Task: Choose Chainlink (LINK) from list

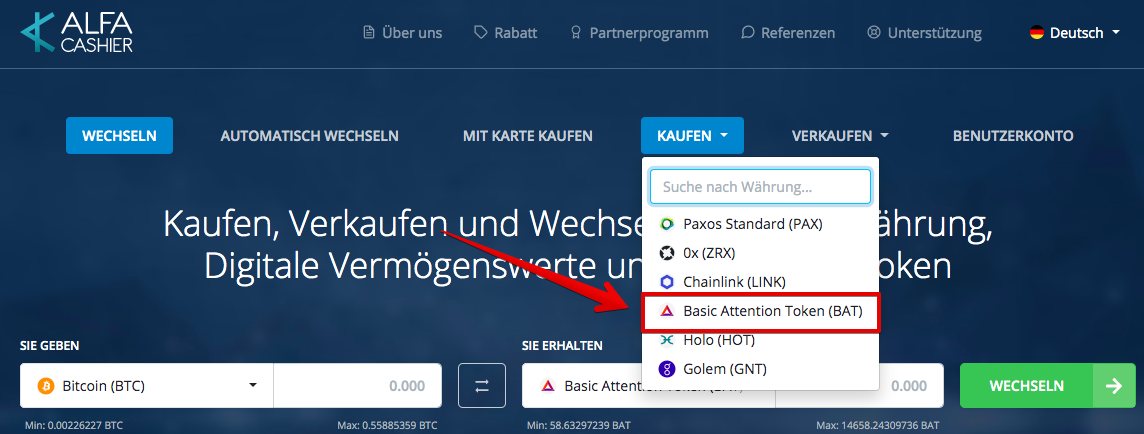Action: [760, 282]
